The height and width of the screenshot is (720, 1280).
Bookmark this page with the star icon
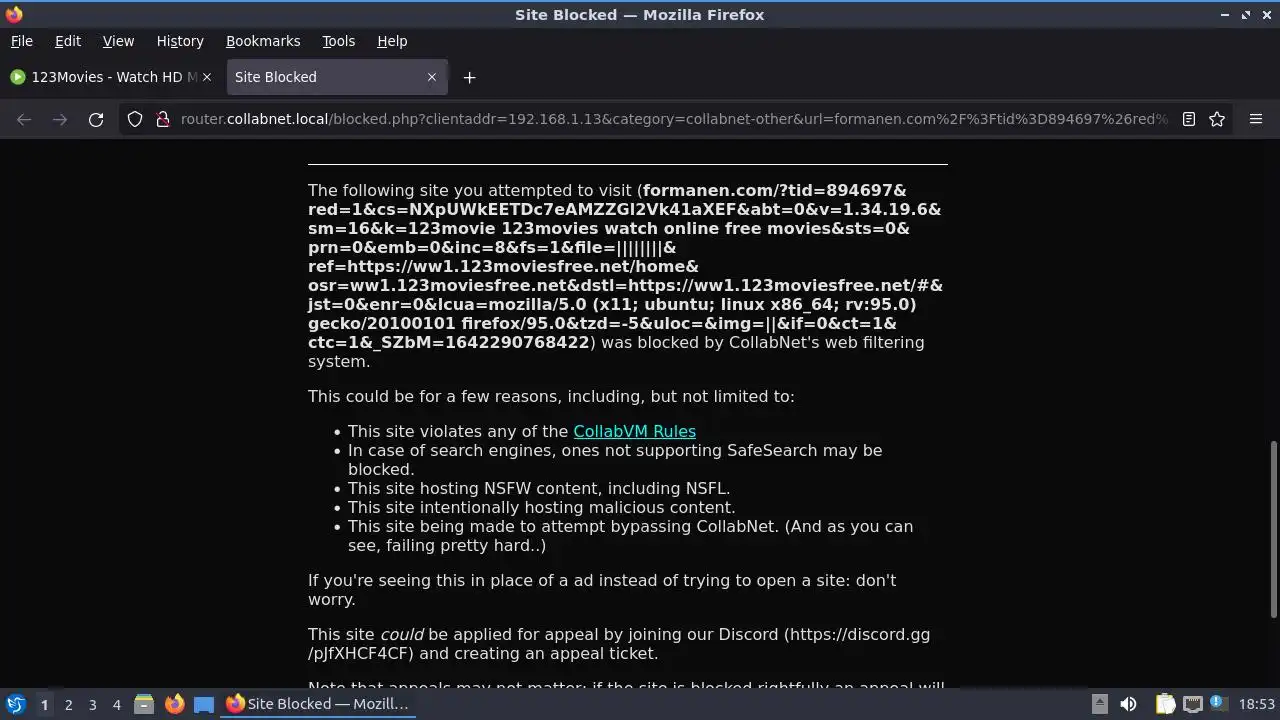(1217, 119)
